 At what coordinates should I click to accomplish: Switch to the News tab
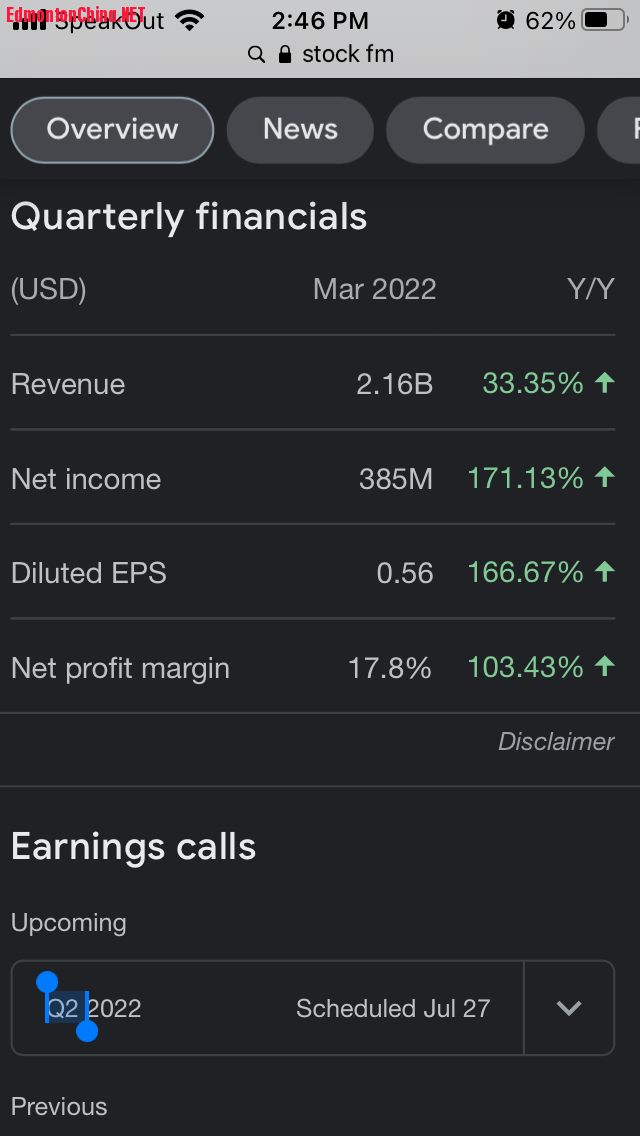pyautogui.click(x=300, y=130)
